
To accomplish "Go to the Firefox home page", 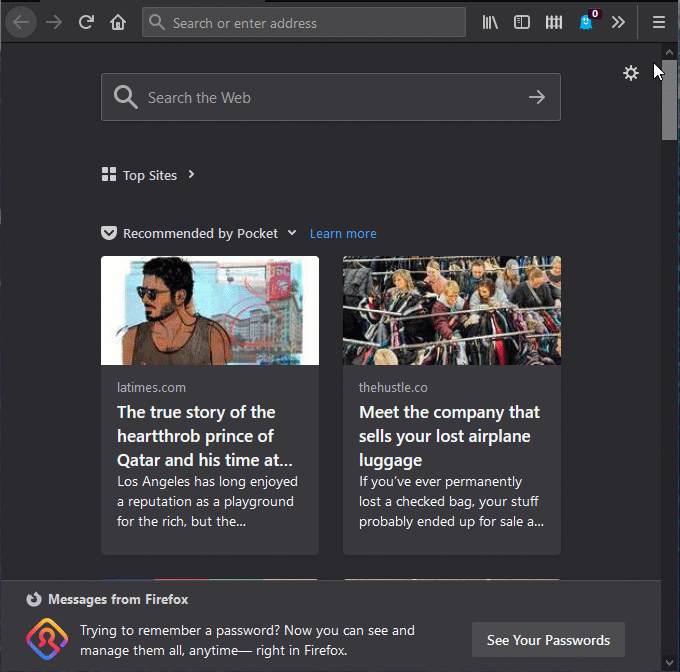I will point(118,22).
